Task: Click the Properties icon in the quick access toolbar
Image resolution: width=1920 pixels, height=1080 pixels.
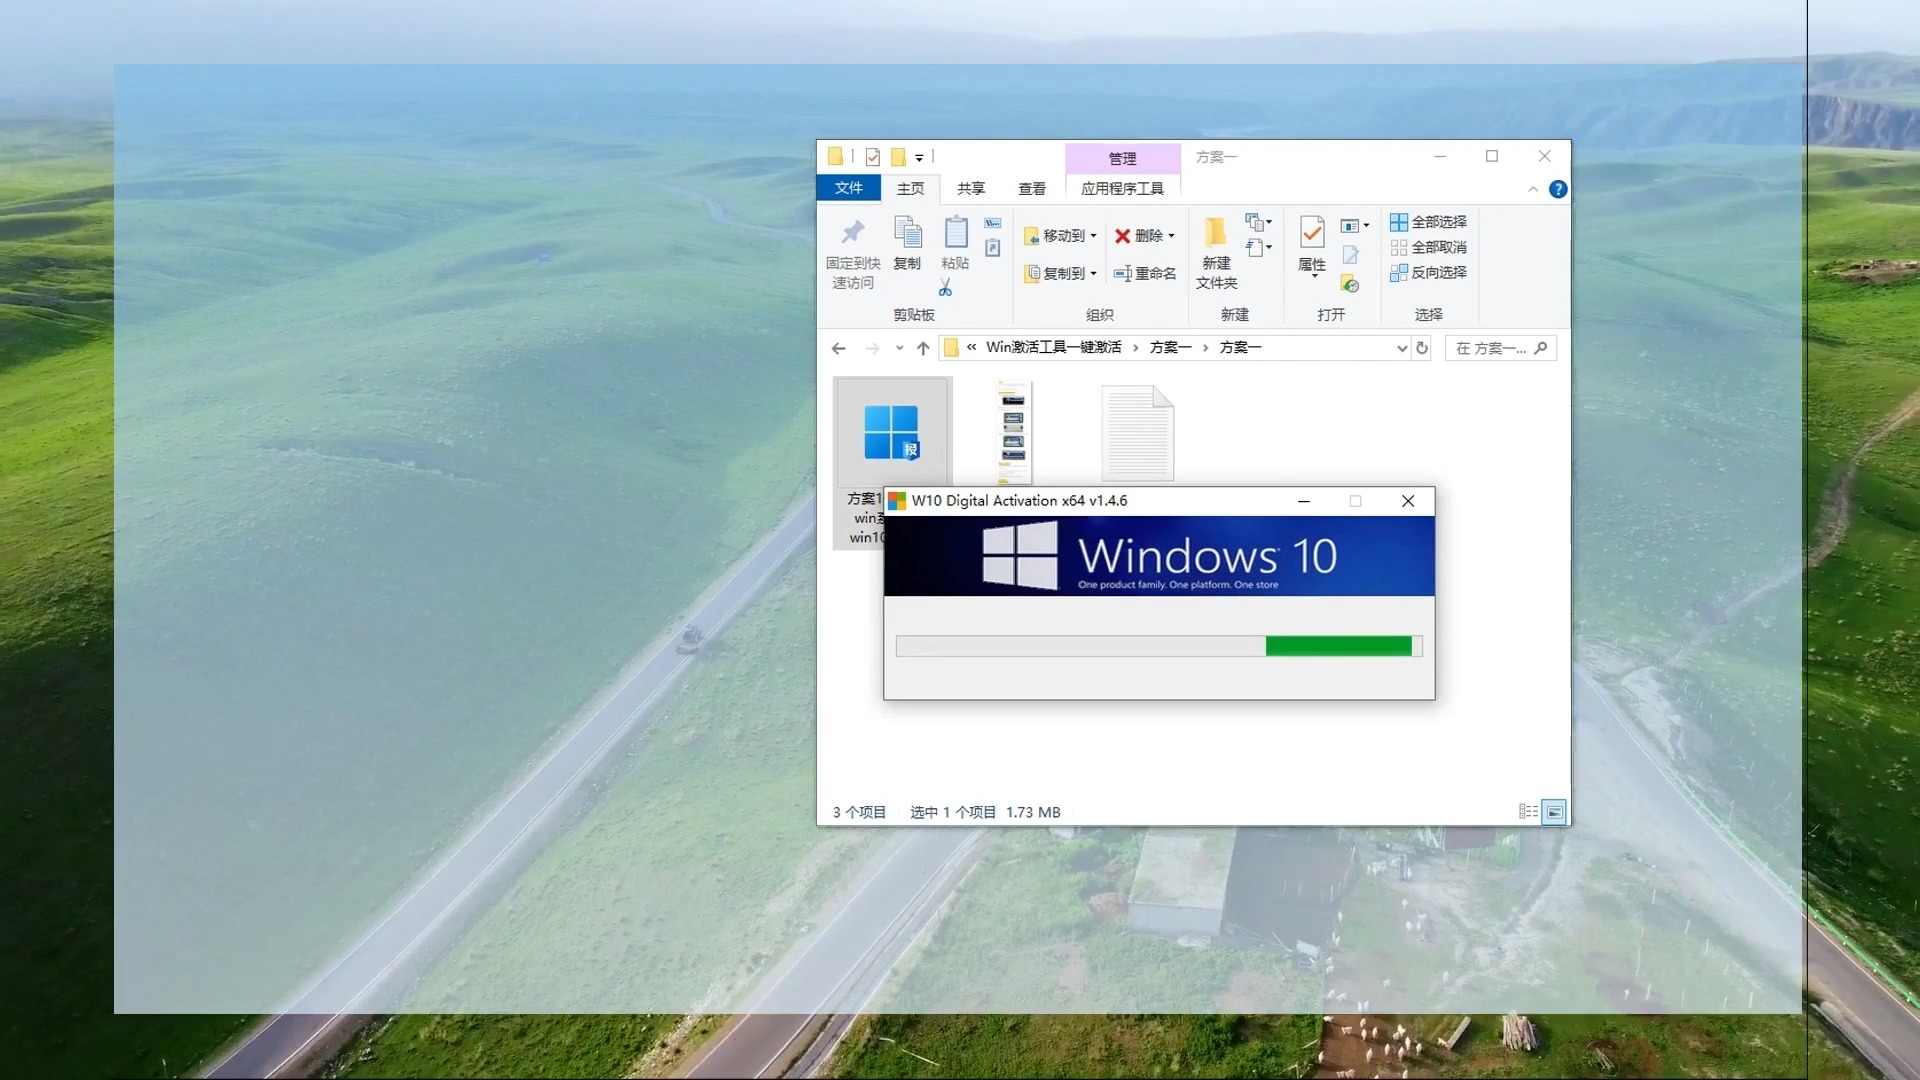Action: 873,157
